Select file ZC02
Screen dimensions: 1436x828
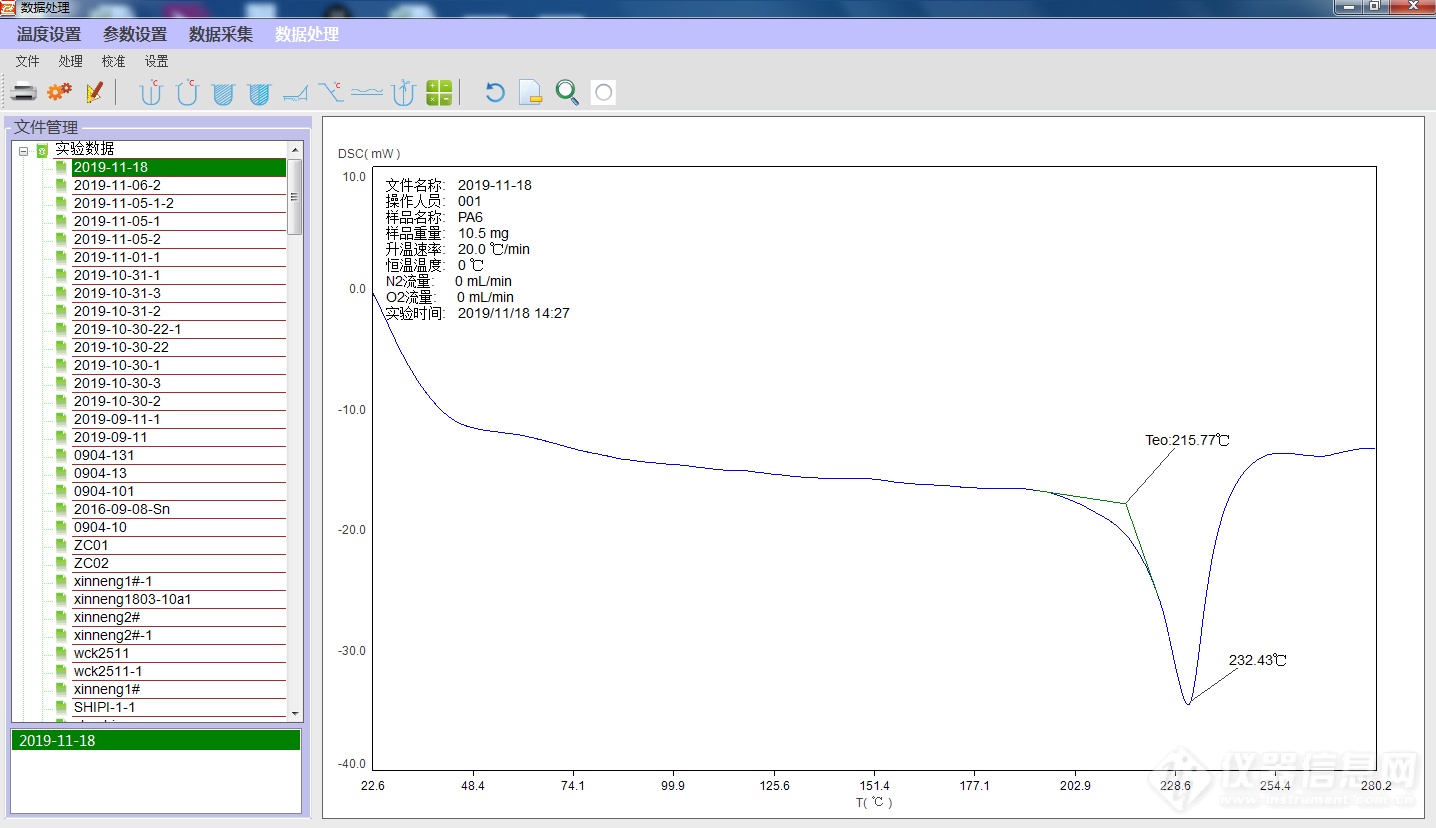point(179,563)
